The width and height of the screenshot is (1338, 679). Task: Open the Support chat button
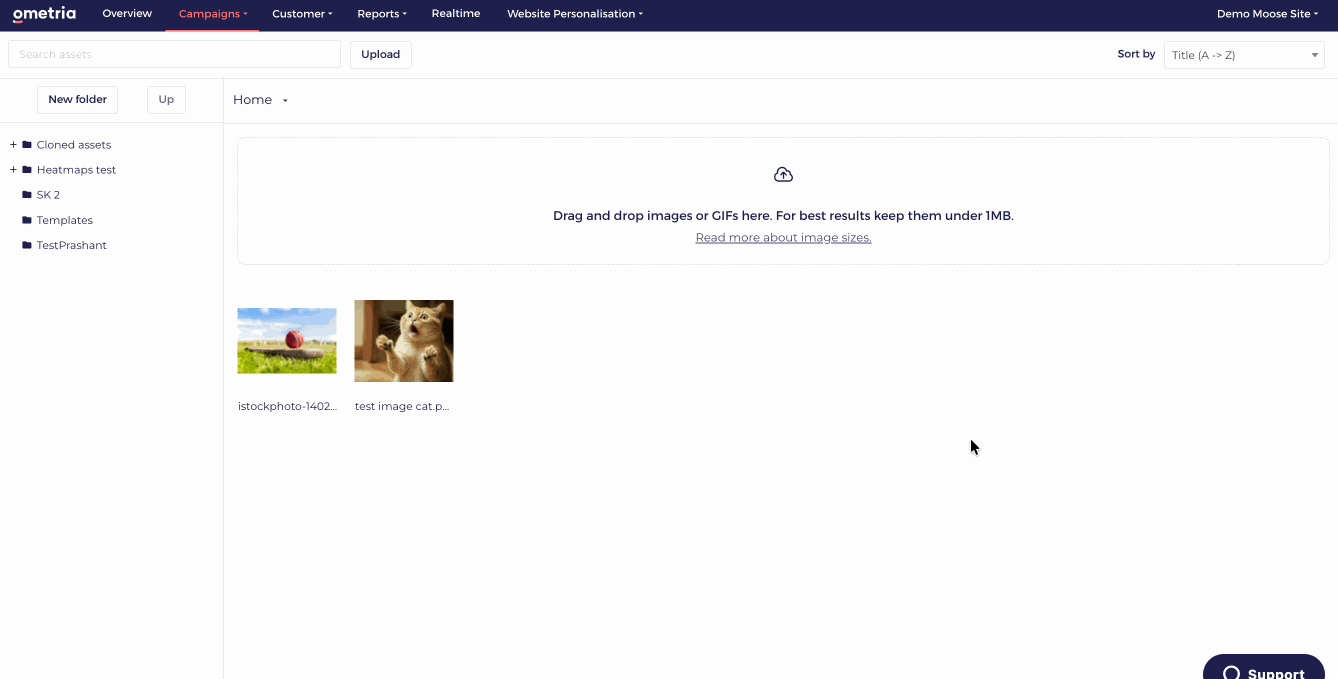(1264, 667)
